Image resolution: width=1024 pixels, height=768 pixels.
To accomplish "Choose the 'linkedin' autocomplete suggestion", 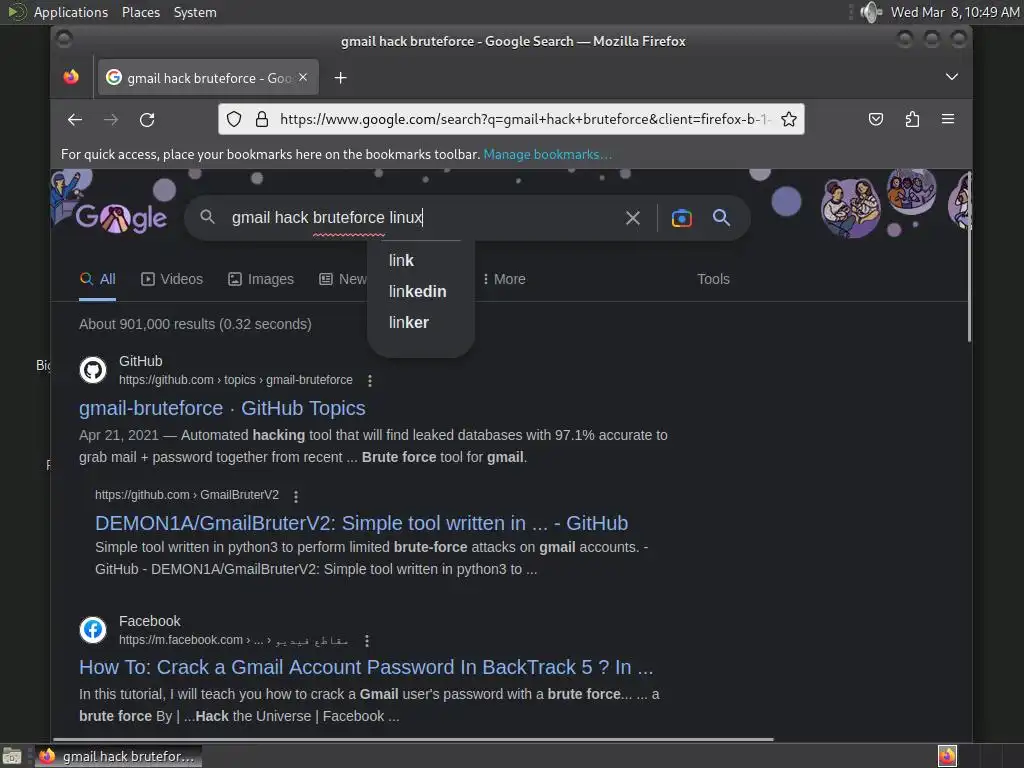I will [x=421, y=291].
